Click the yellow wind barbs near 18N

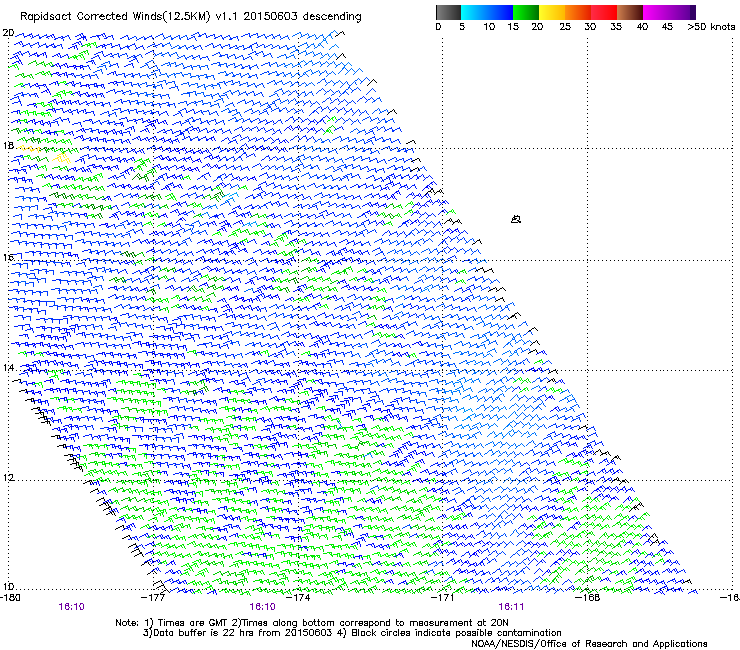[61, 157]
